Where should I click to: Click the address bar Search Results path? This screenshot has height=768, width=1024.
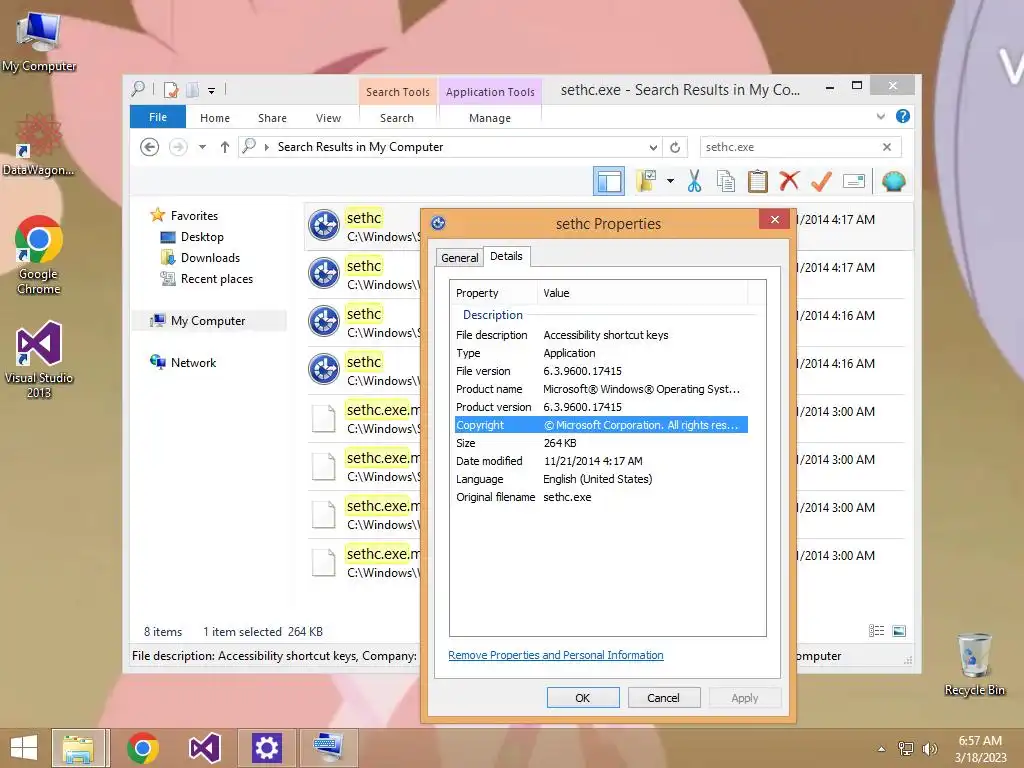360,147
